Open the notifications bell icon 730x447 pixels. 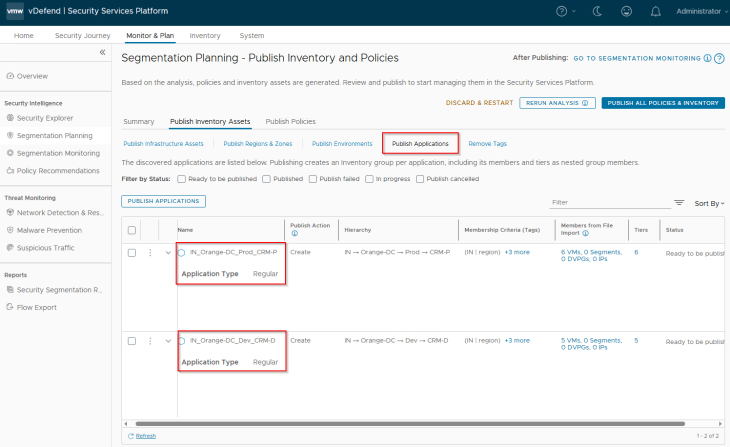(x=655, y=11)
